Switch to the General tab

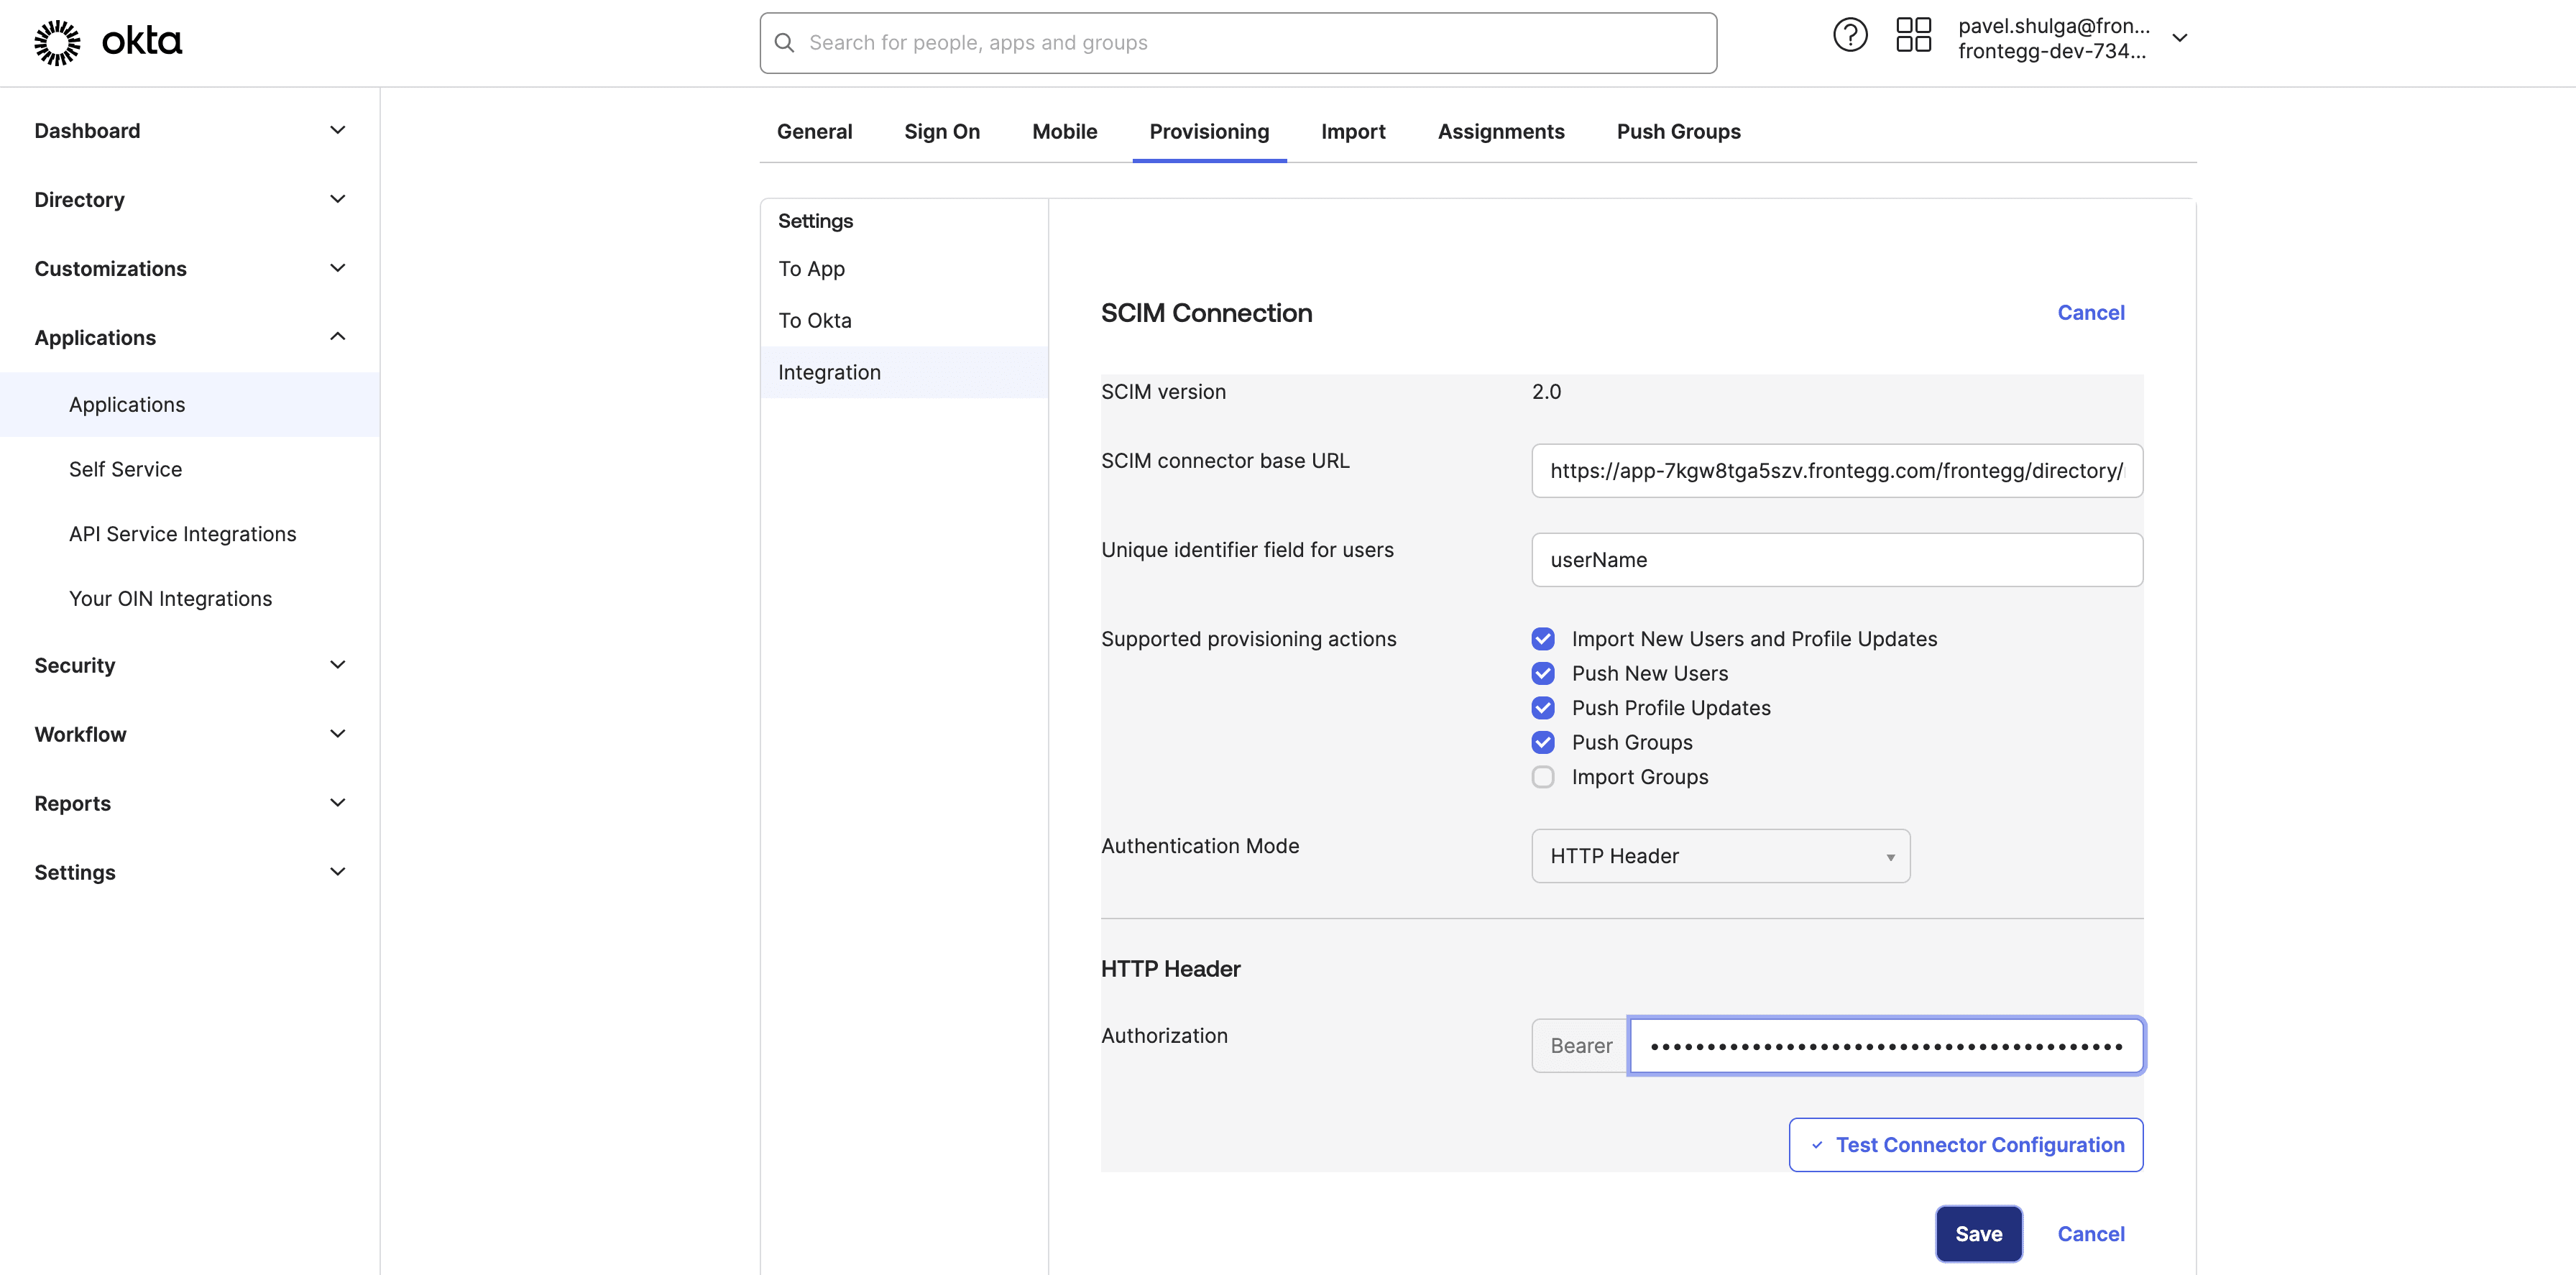coord(814,132)
